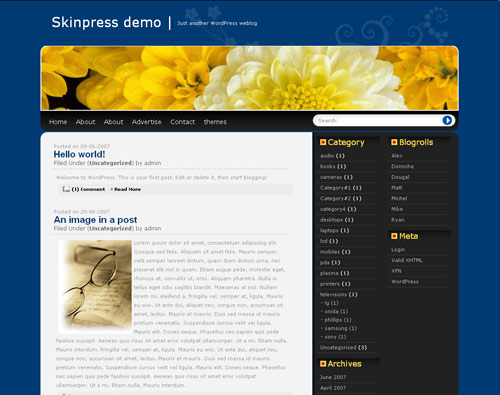Click the Meta heading bullet icon
Screen dimensions: 500x395
pos(394,236)
